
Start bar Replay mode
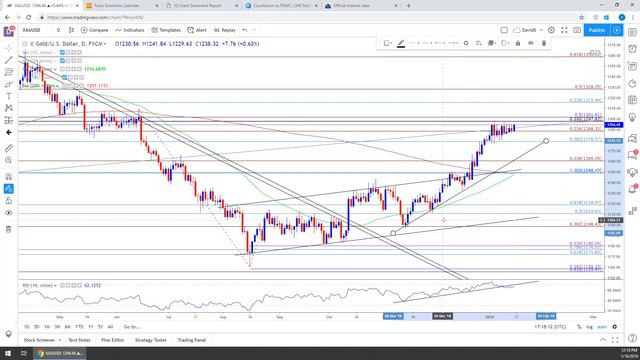tap(225, 30)
